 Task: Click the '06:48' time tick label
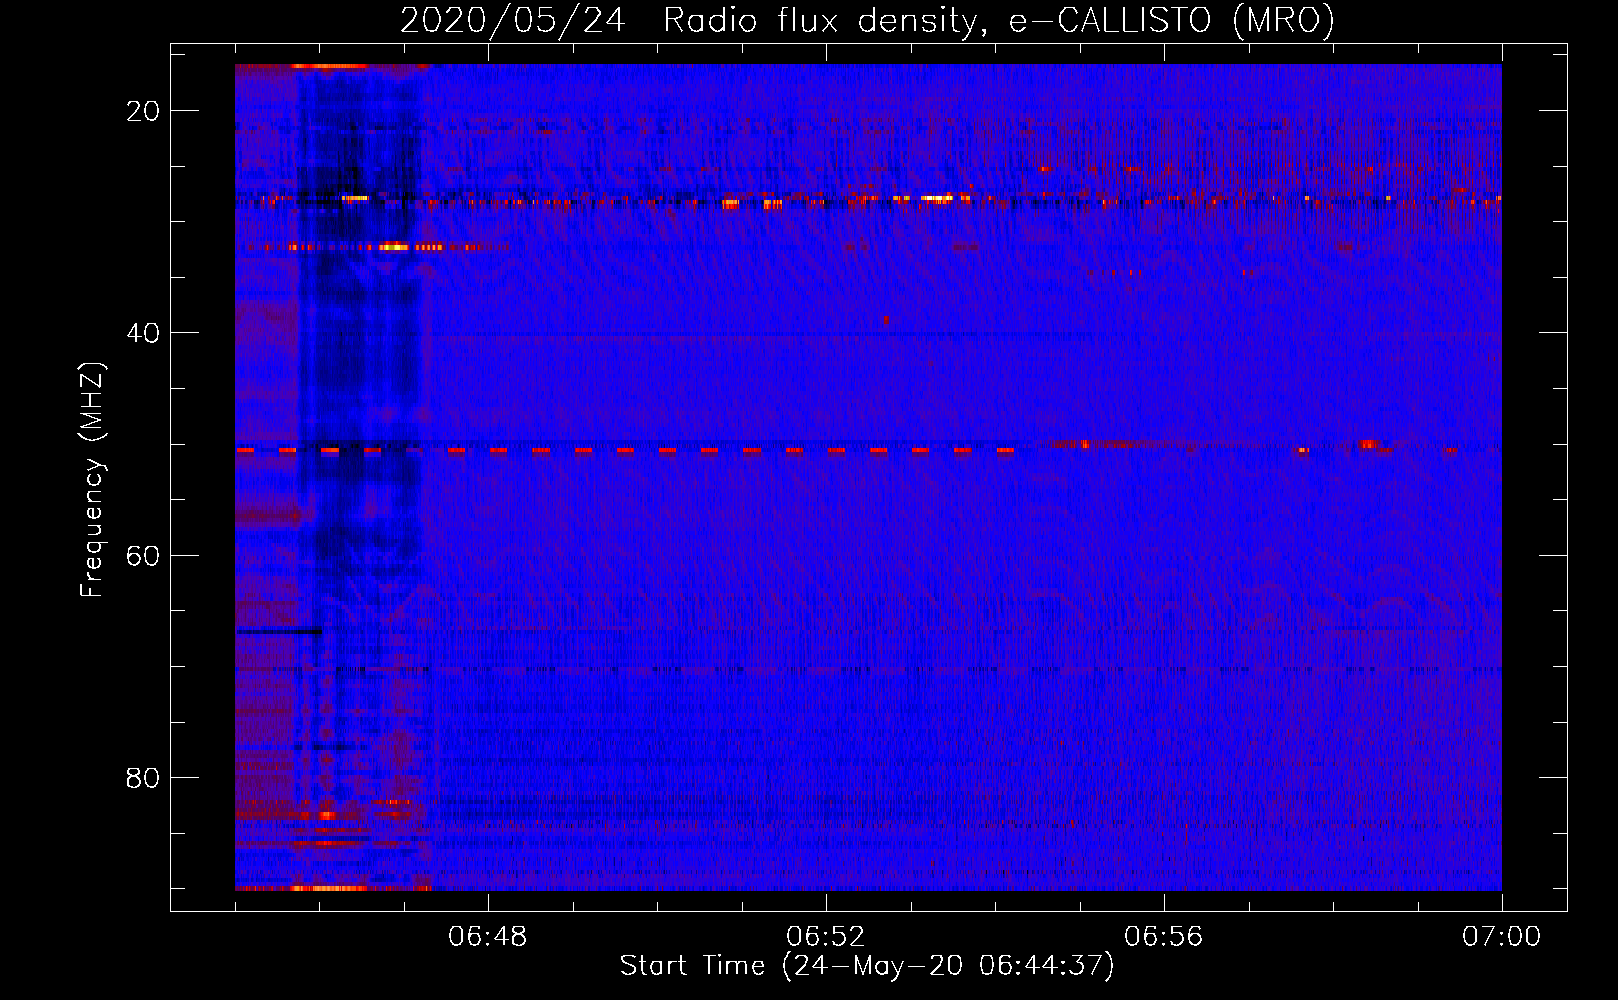point(488,937)
